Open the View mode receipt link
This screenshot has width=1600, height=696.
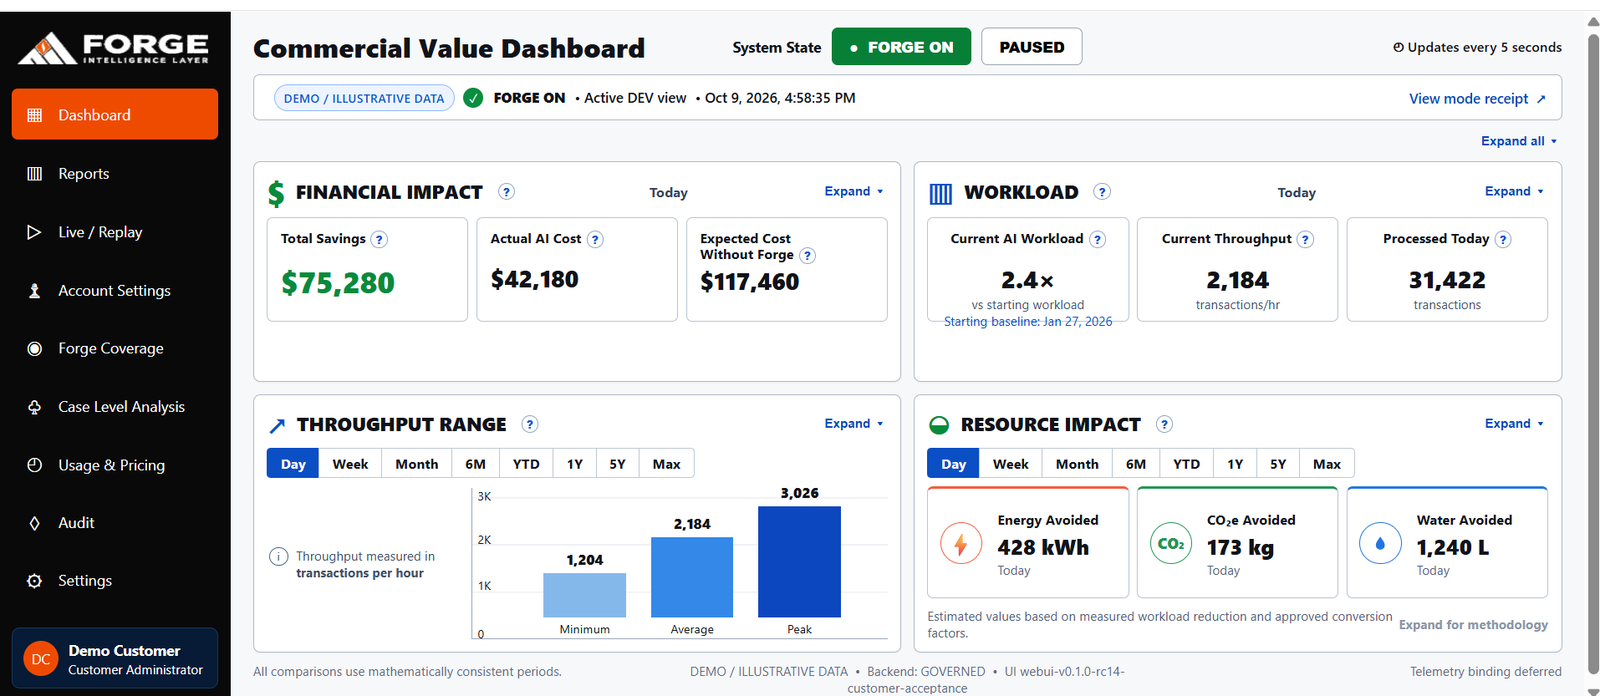pyautogui.click(x=1477, y=98)
